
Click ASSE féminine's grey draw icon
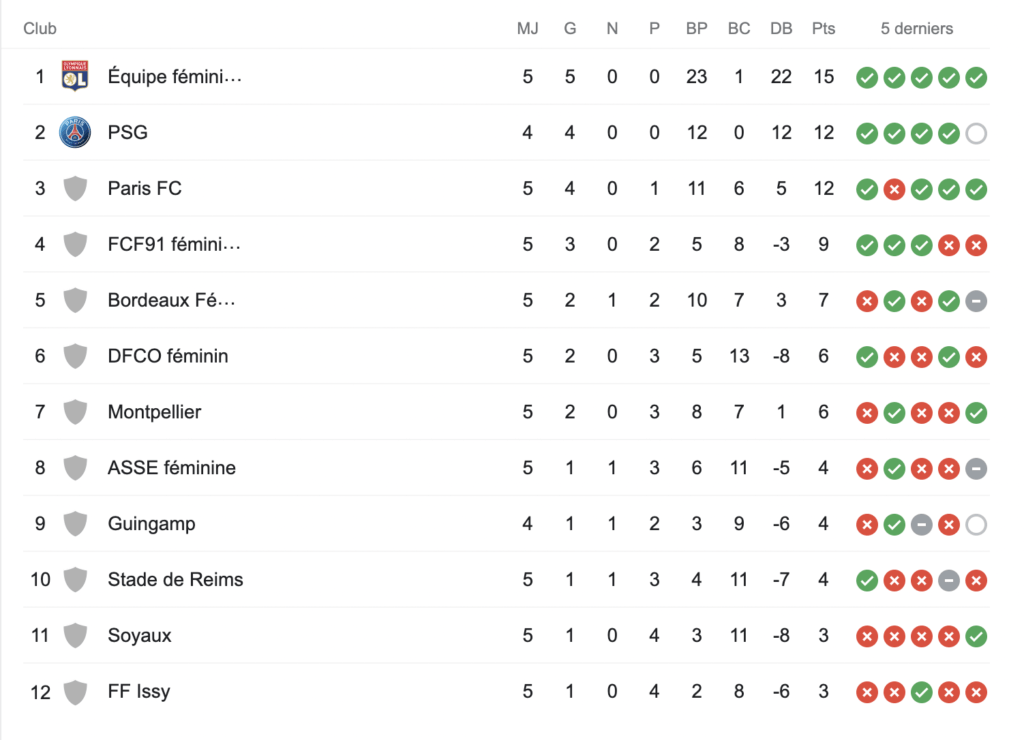pyautogui.click(x=976, y=468)
